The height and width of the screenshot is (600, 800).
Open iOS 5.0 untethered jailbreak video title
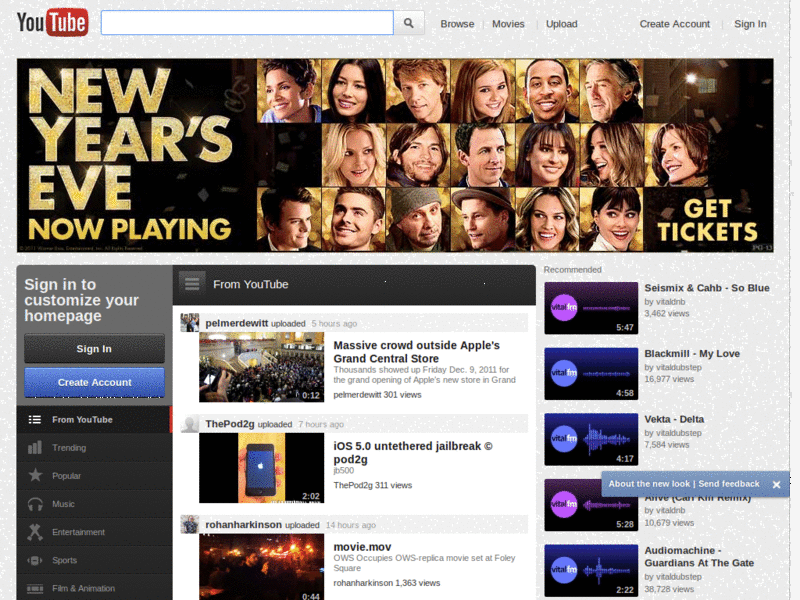(x=413, y=452)
